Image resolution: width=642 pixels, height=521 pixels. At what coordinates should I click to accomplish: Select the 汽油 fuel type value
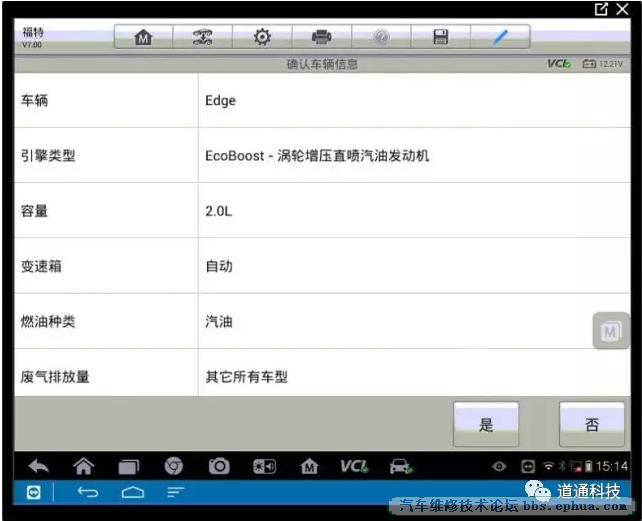pos(219,322)
